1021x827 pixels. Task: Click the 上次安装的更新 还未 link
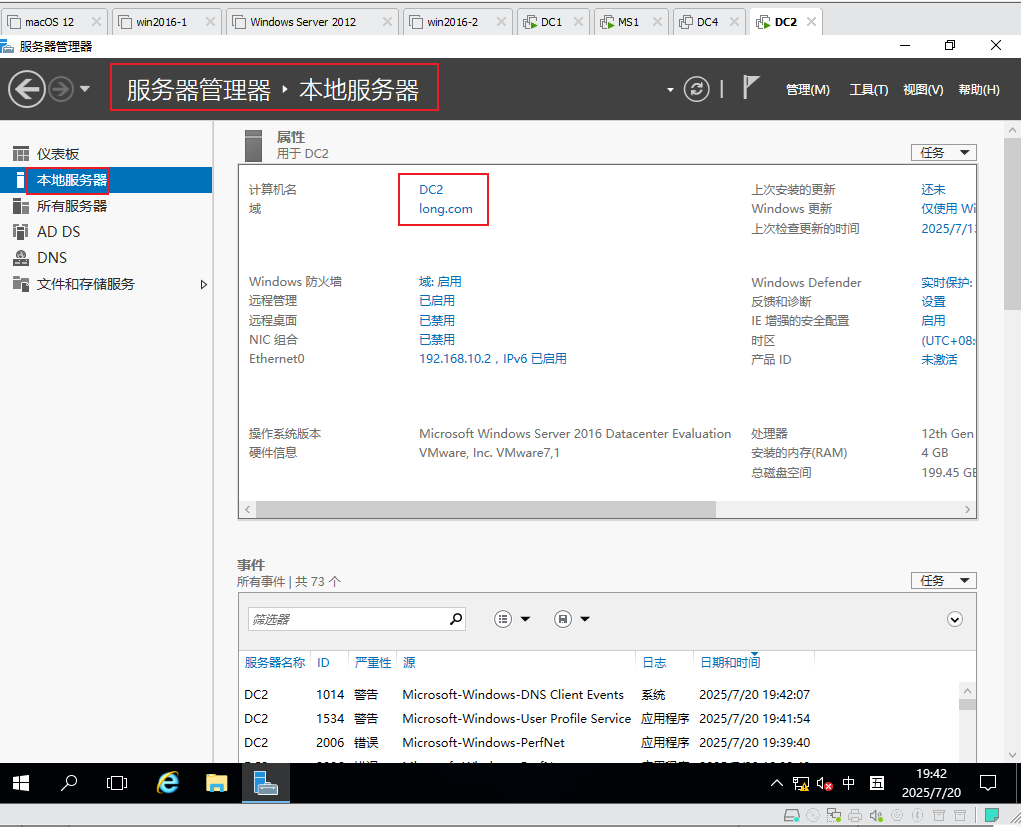[933, 189]
